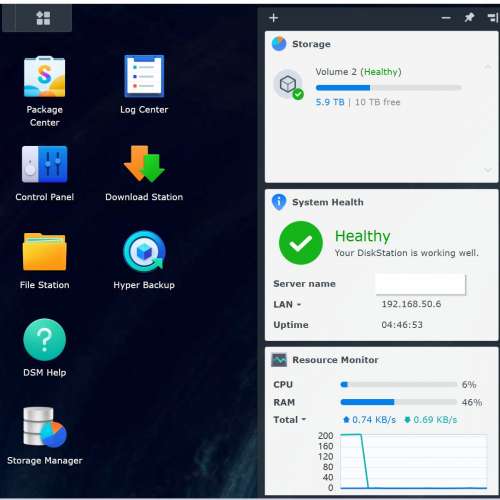This screenshot has height=500, width=500.
Task: Click 'Your DiskStation is working well.' text
Action: (407, 253)
